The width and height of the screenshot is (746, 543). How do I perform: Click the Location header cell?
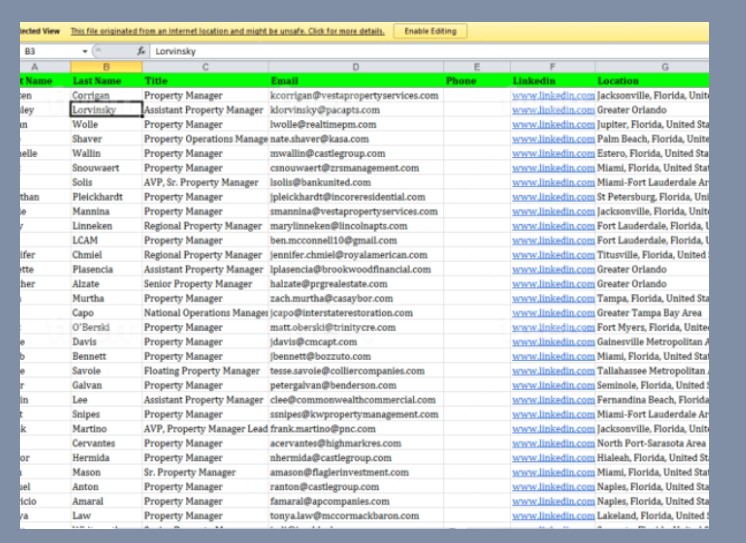pyautogui.click(x=652, y=81)
